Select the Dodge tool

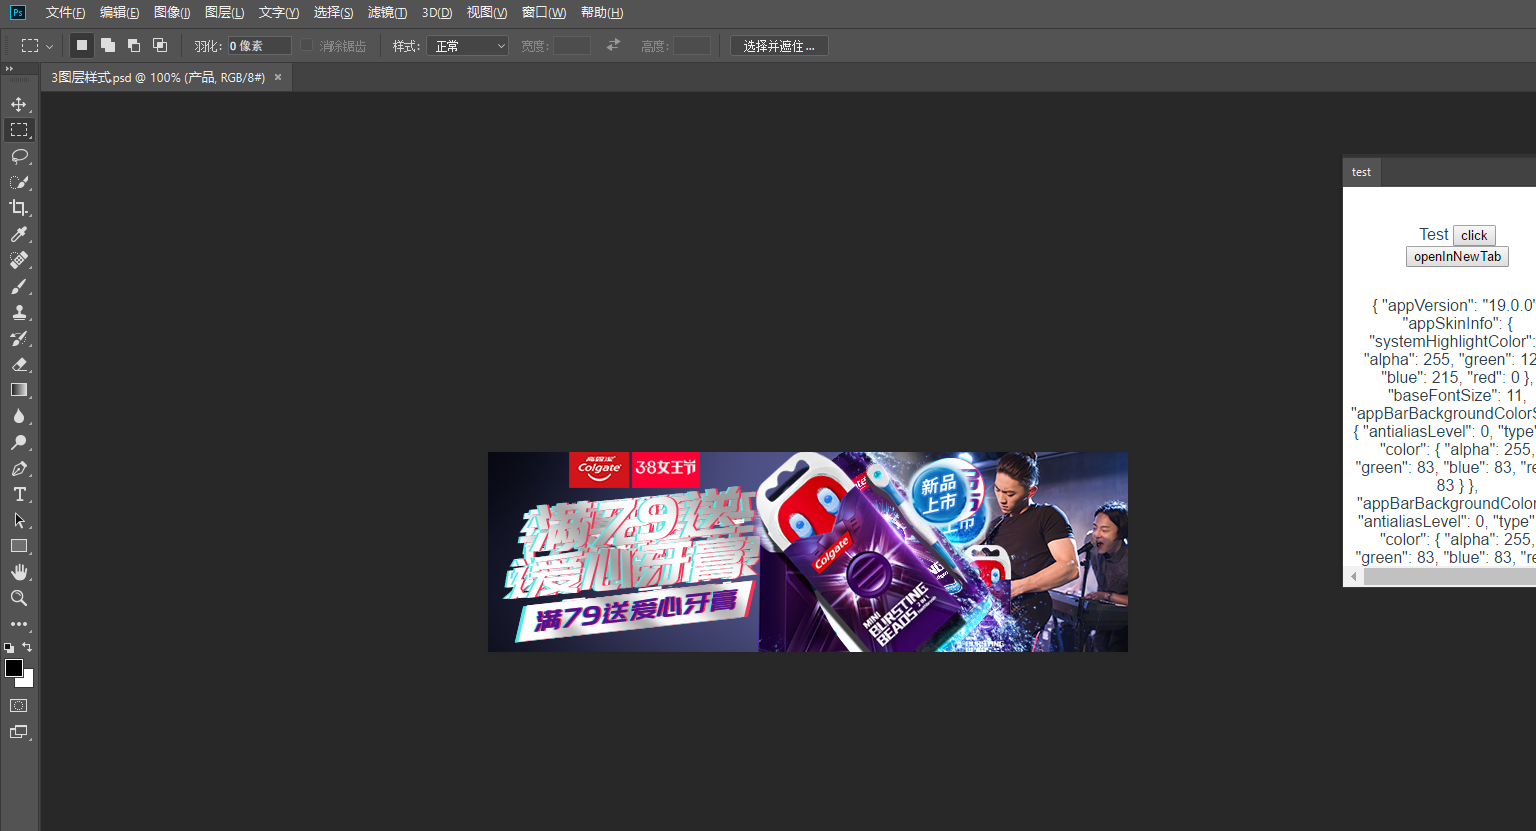click(19, 442)
